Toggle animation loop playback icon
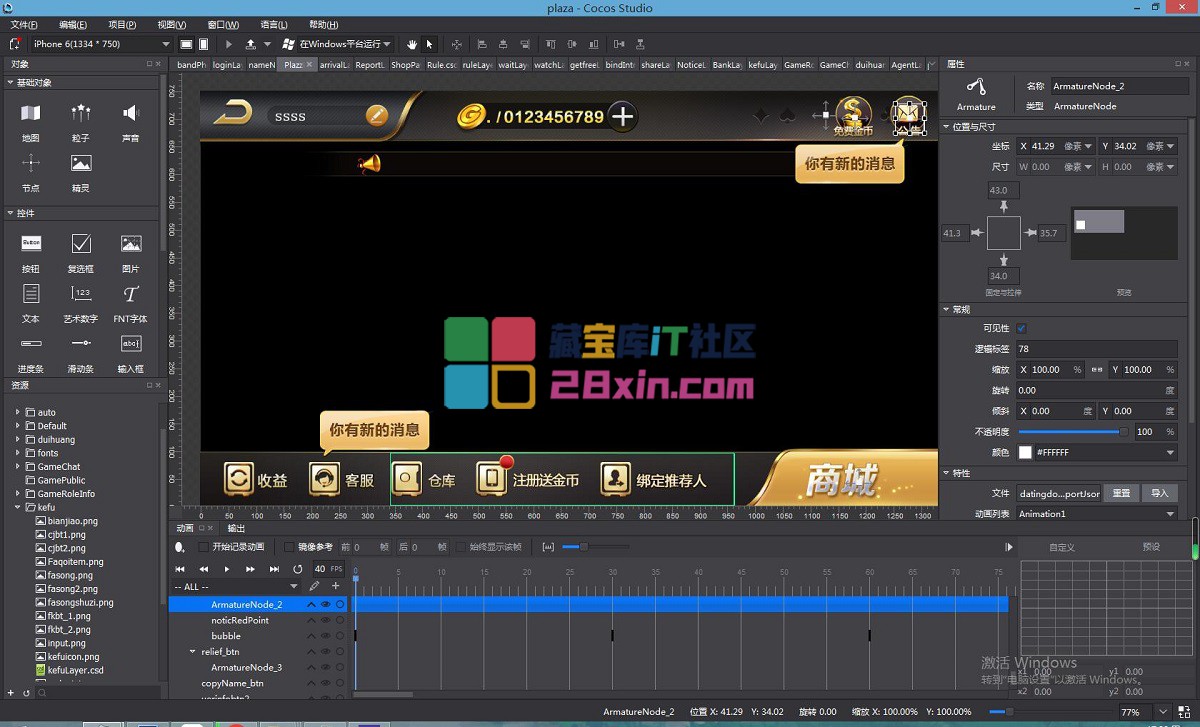 click(297, 569)
